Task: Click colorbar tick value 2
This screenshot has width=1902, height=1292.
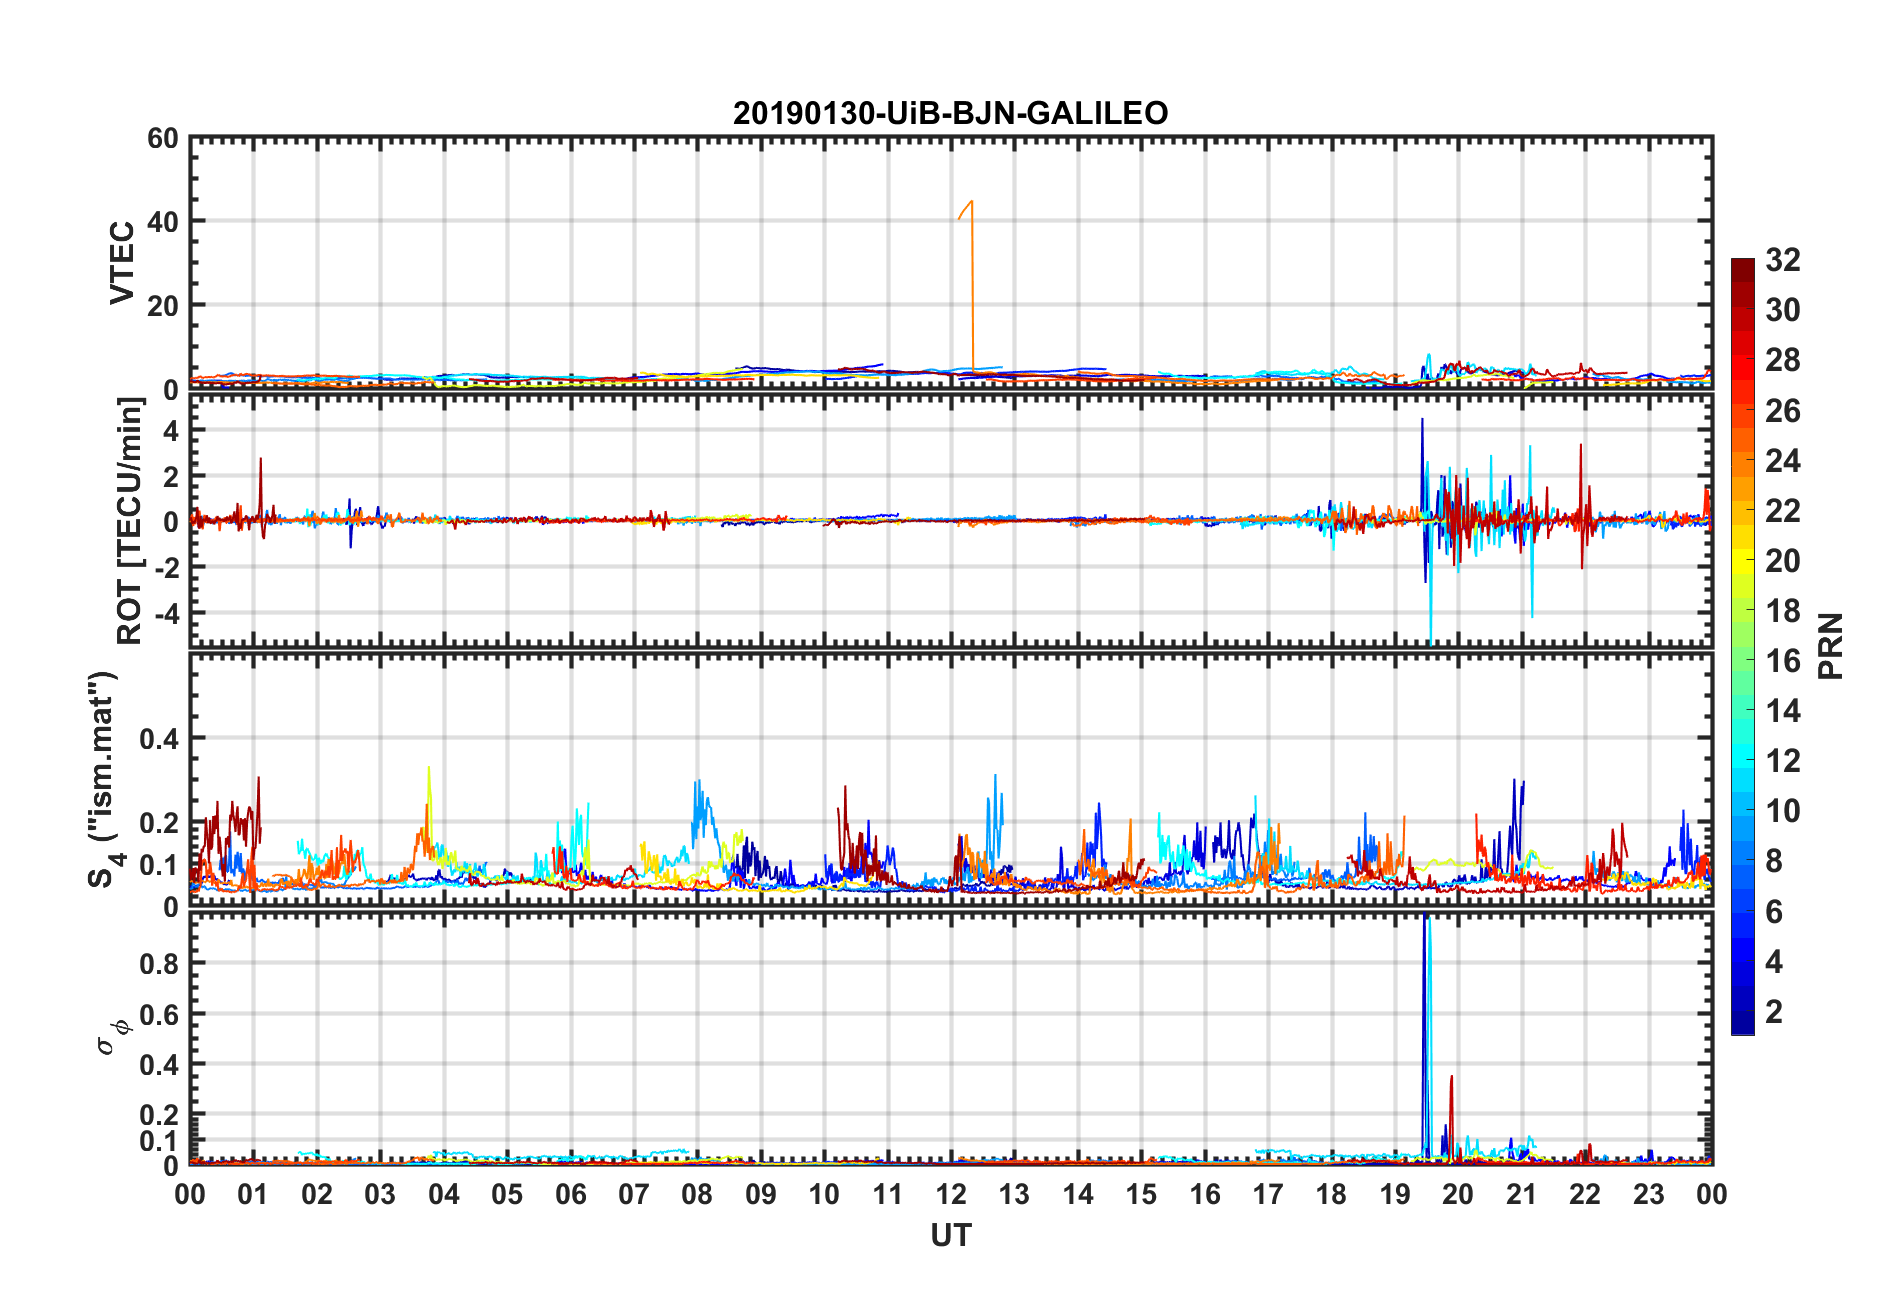Action: (1774, 1012)
